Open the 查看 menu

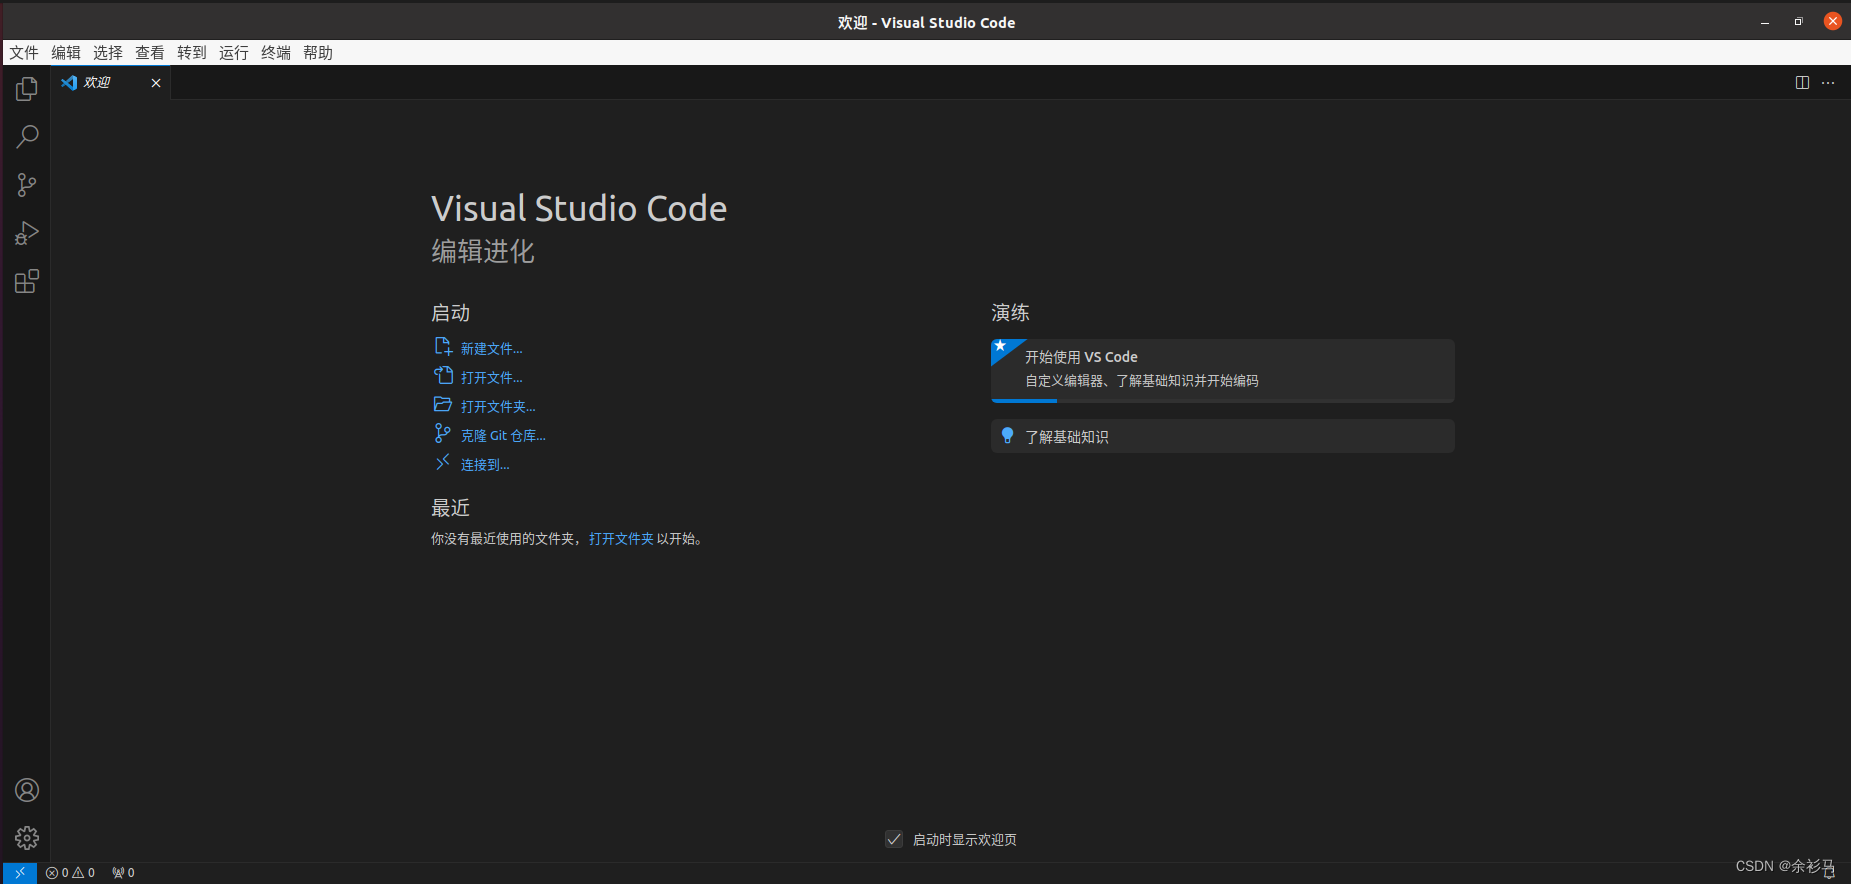point(150,53)
